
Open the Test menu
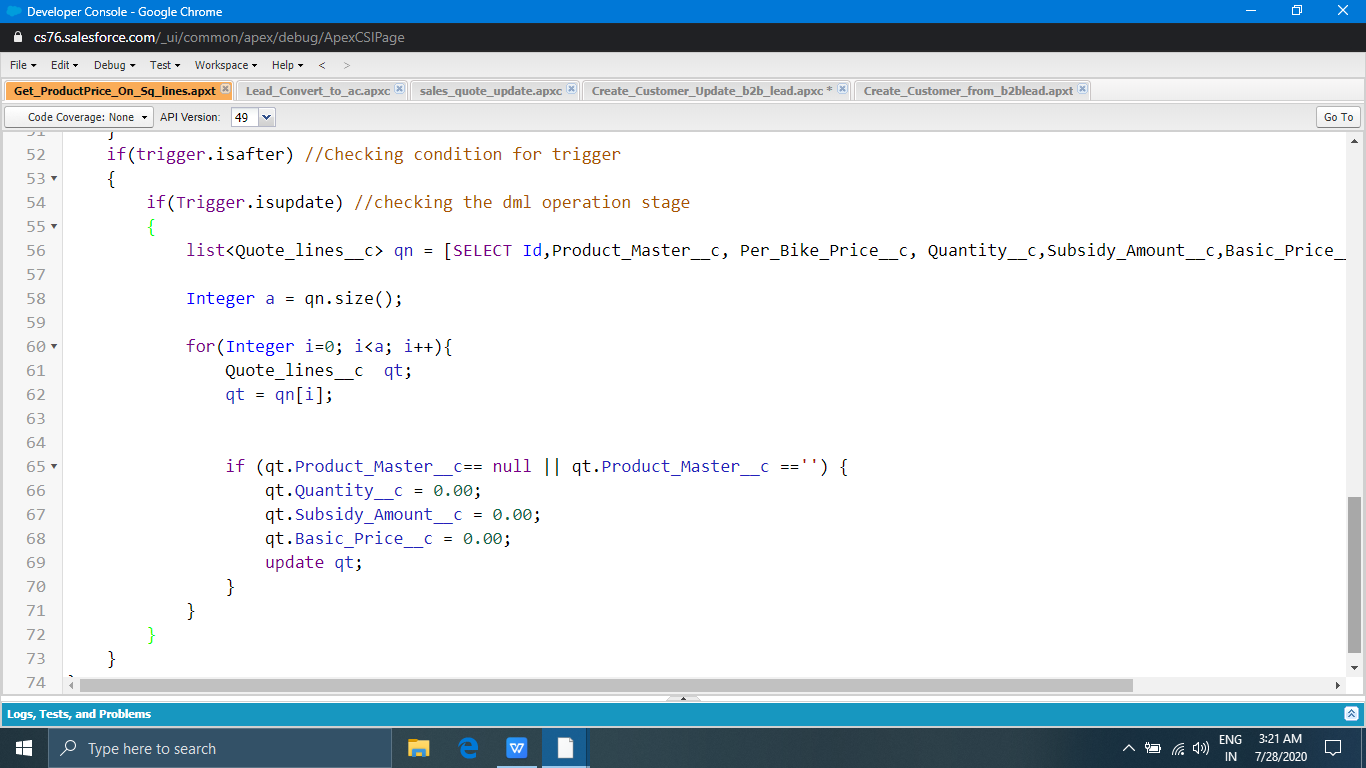coord(165,65)
